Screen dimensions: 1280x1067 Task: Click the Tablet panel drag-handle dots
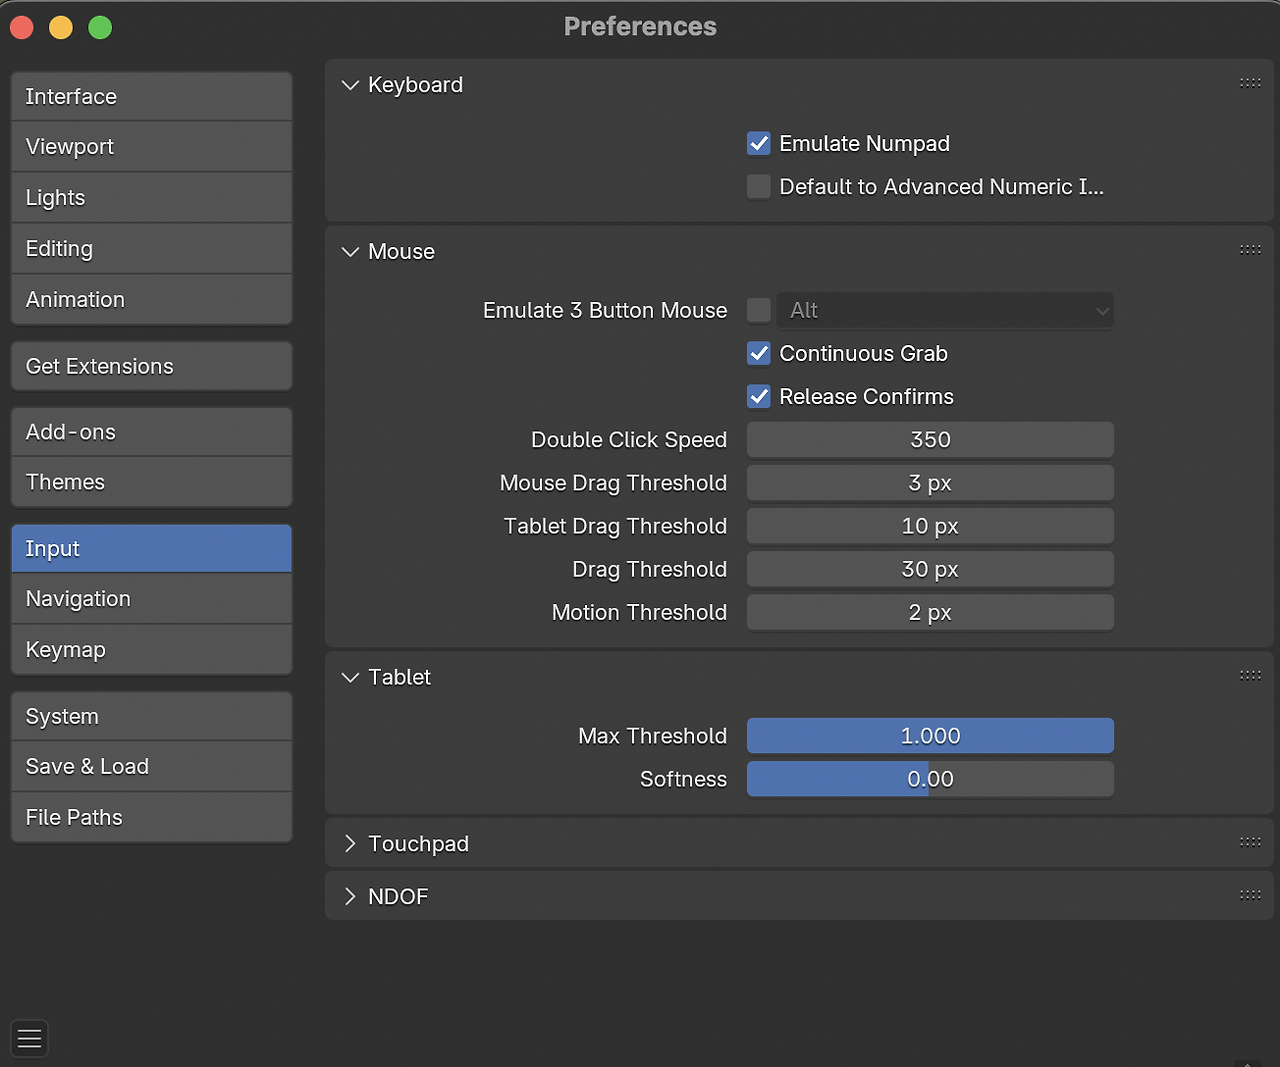pos(1250,676)
